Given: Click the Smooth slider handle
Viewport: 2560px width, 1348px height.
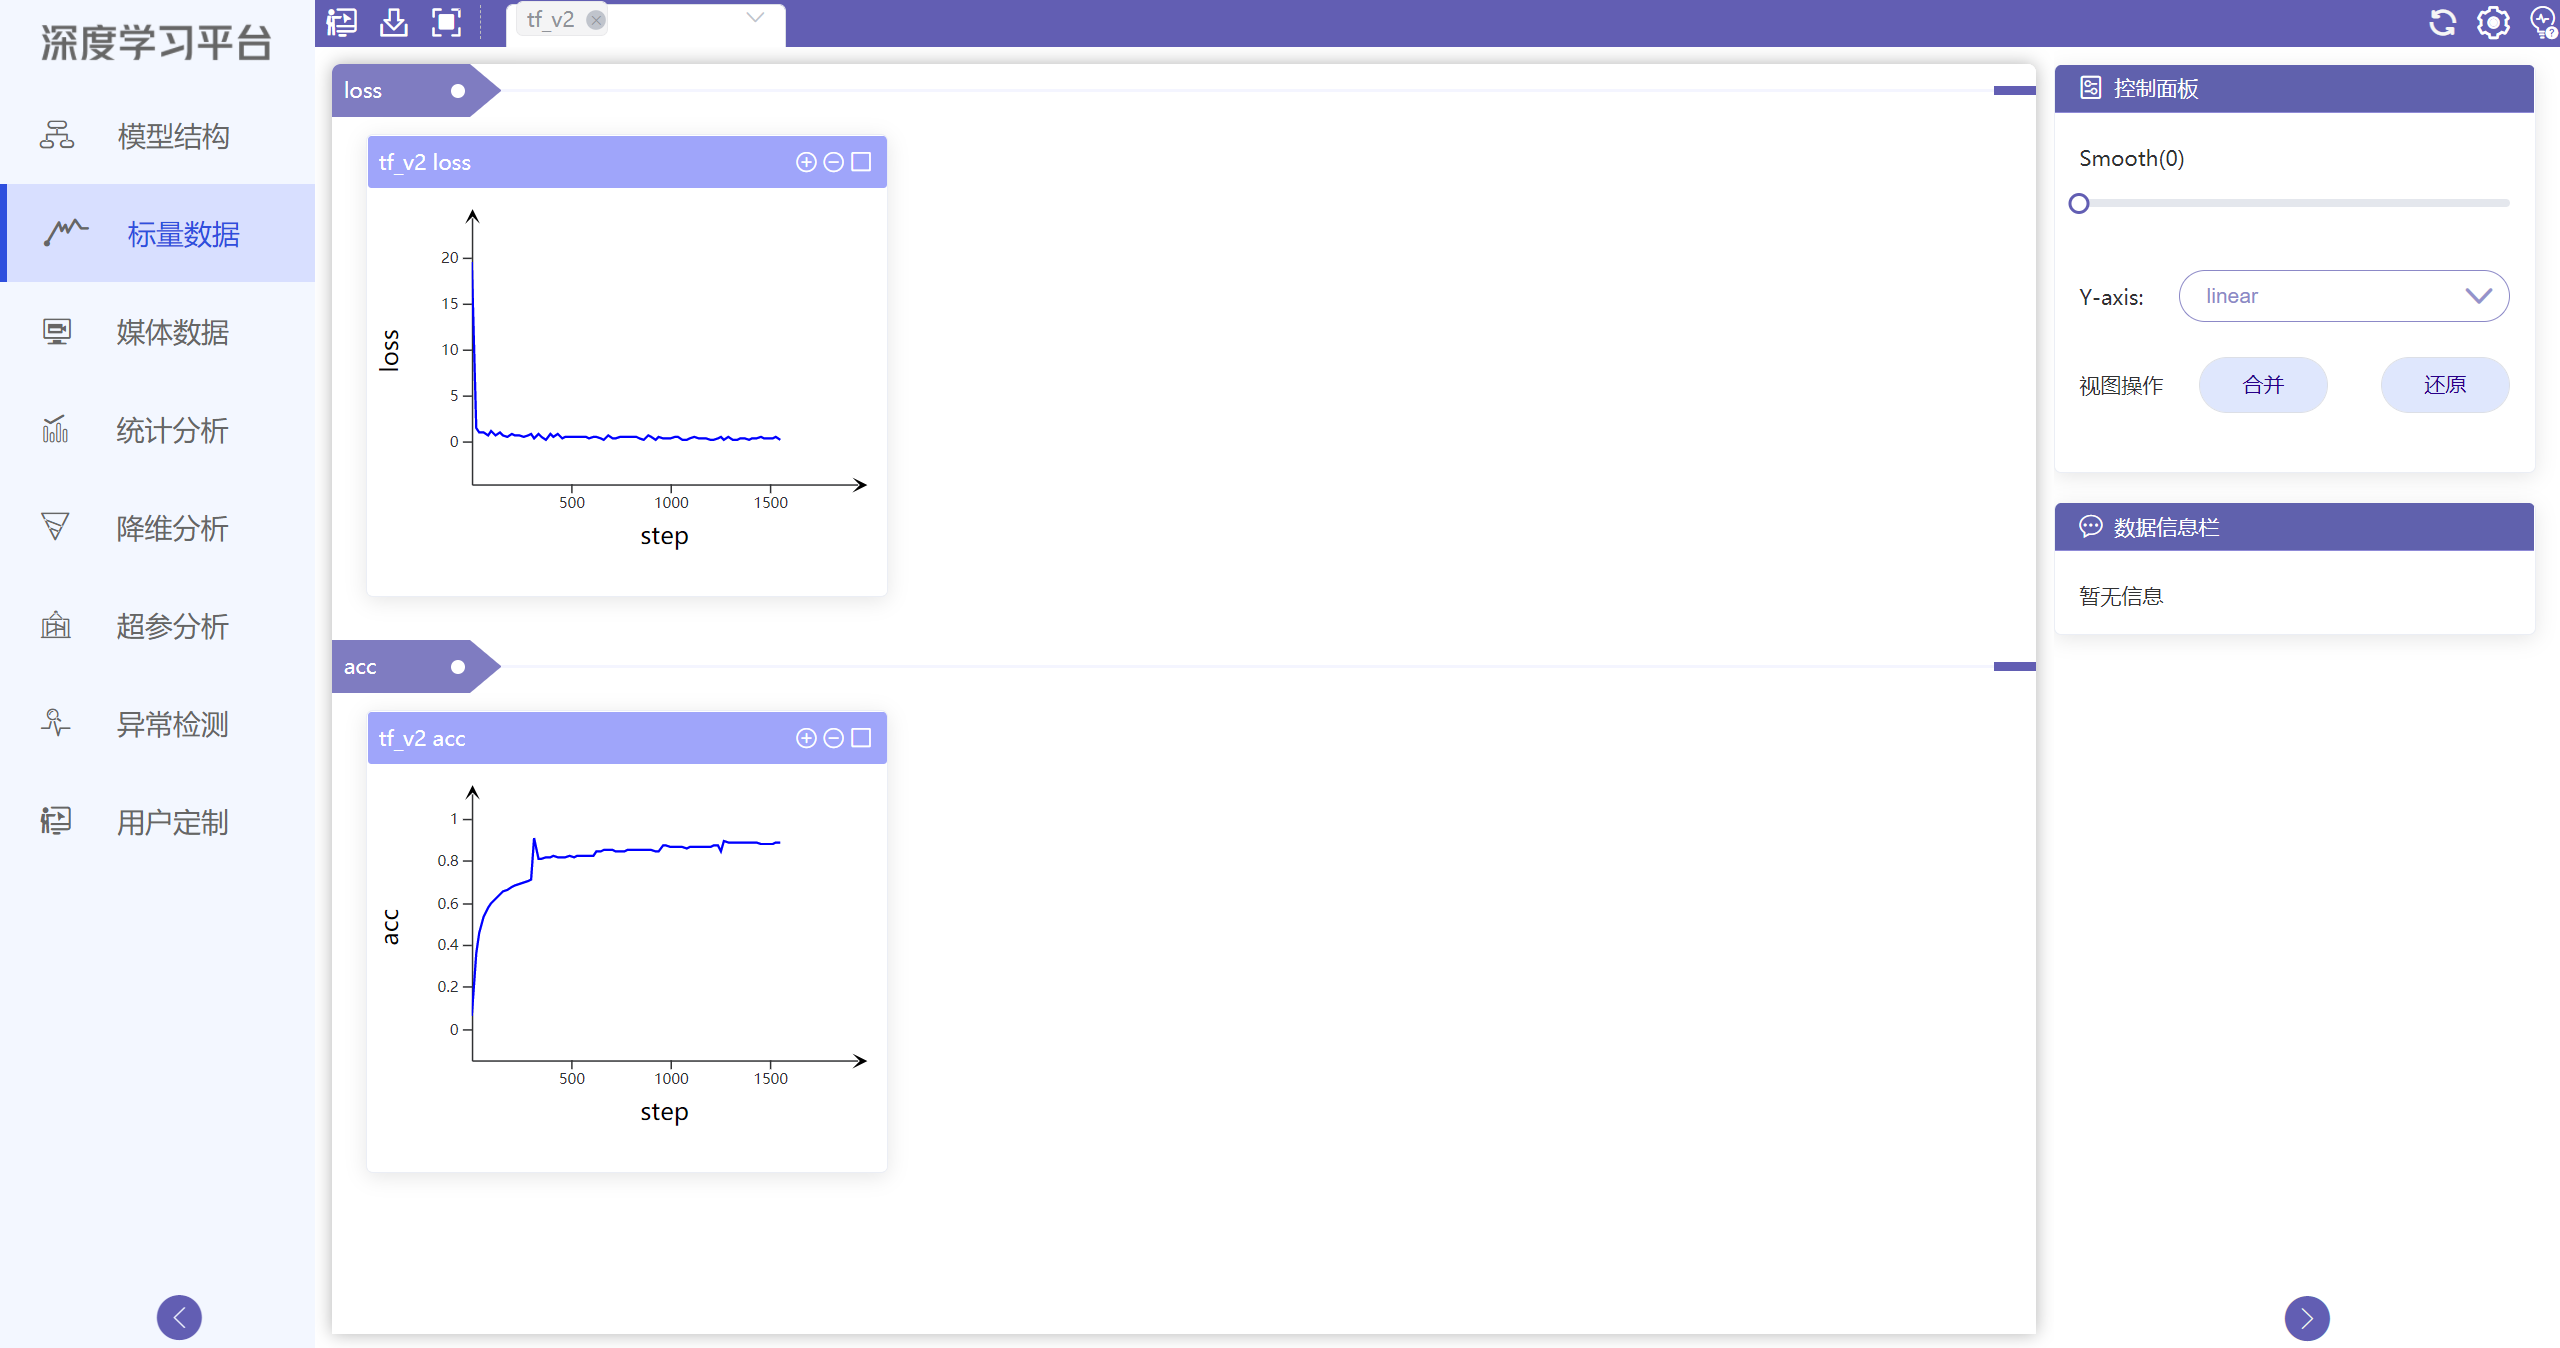Looking at the screenshot, I should point(2079,204).
